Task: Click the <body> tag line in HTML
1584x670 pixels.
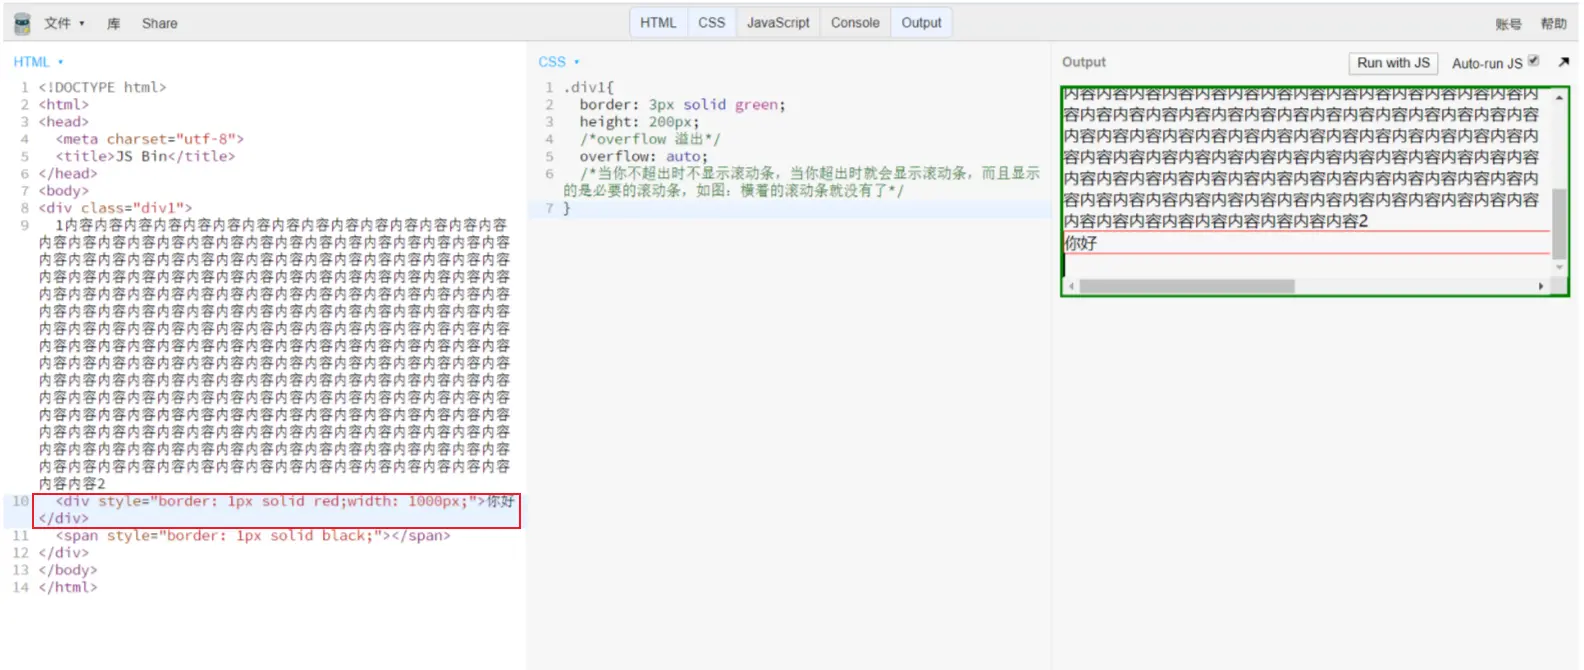Action: (64, 191)
